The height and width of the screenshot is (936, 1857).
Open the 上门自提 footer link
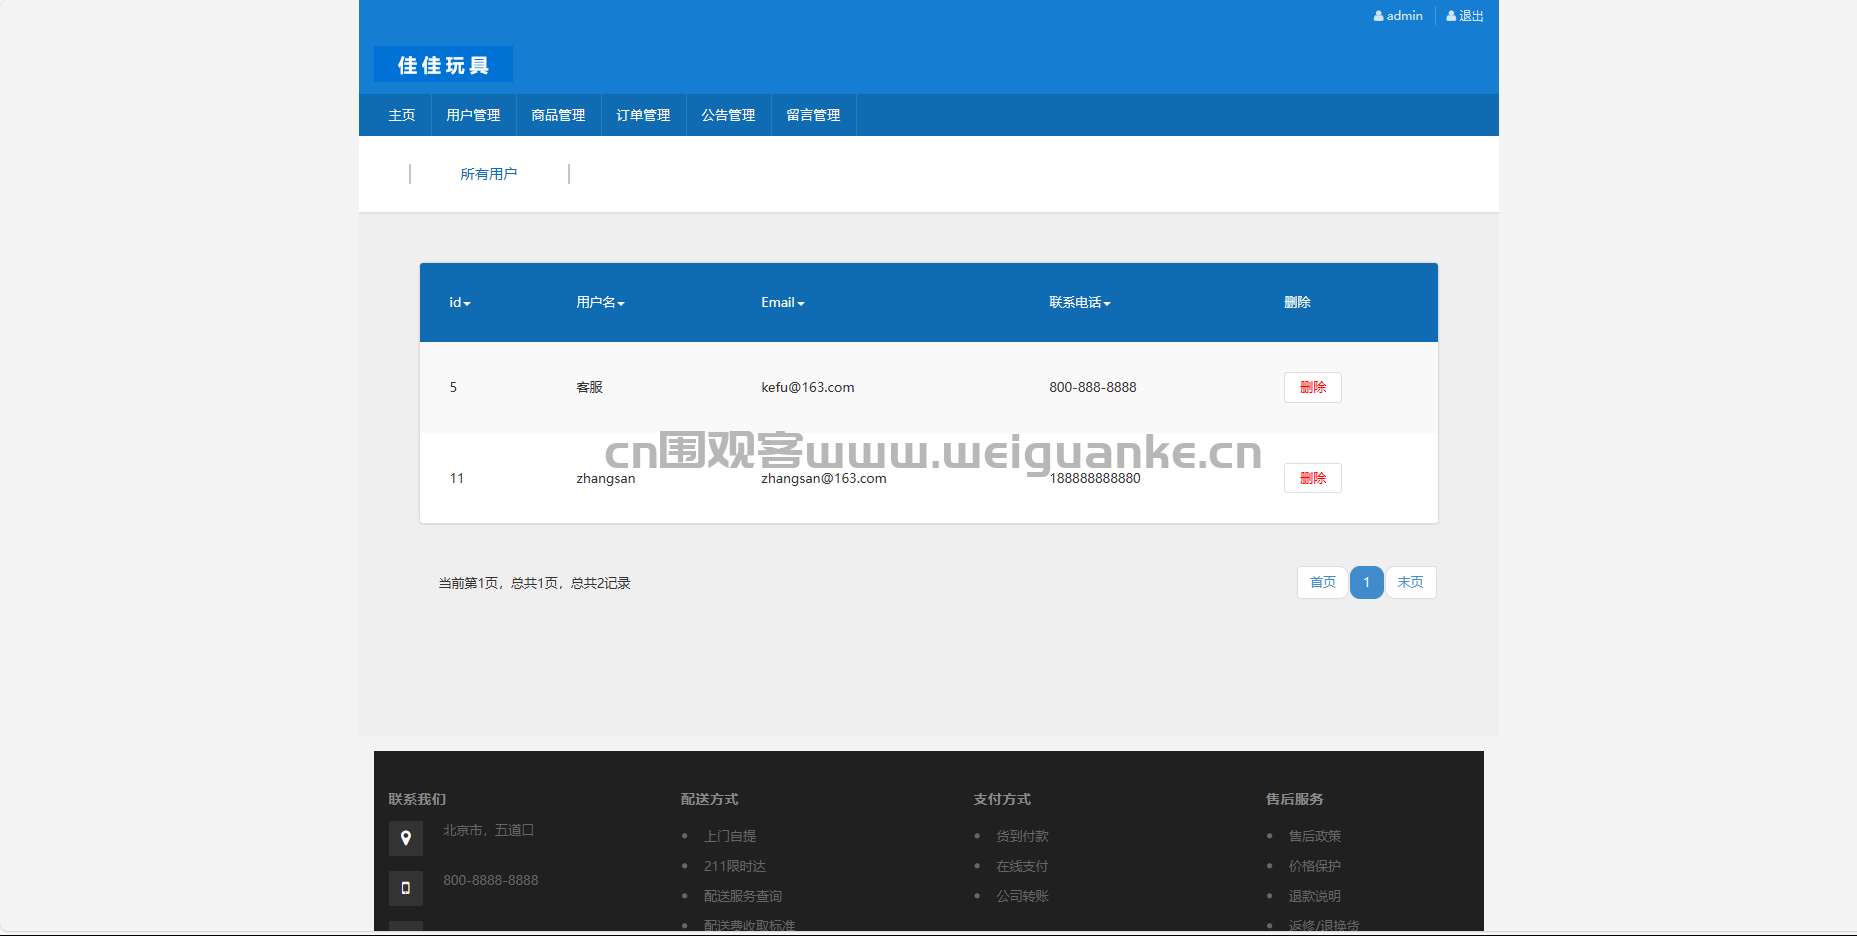click(730, 836)
